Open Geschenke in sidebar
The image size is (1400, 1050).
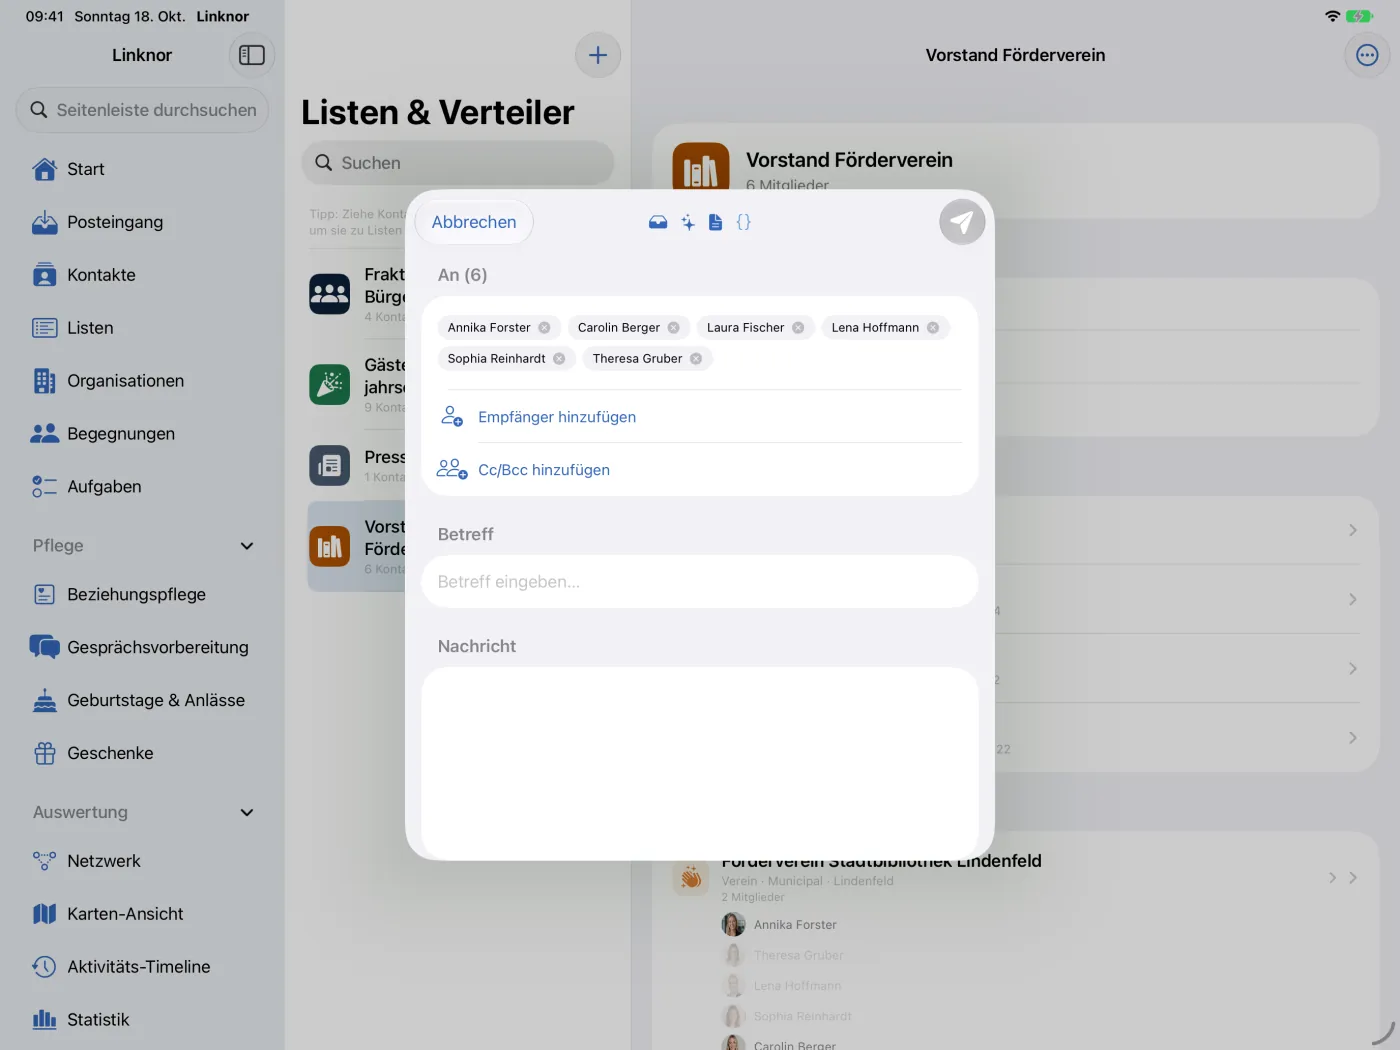[x=142, y=754]
